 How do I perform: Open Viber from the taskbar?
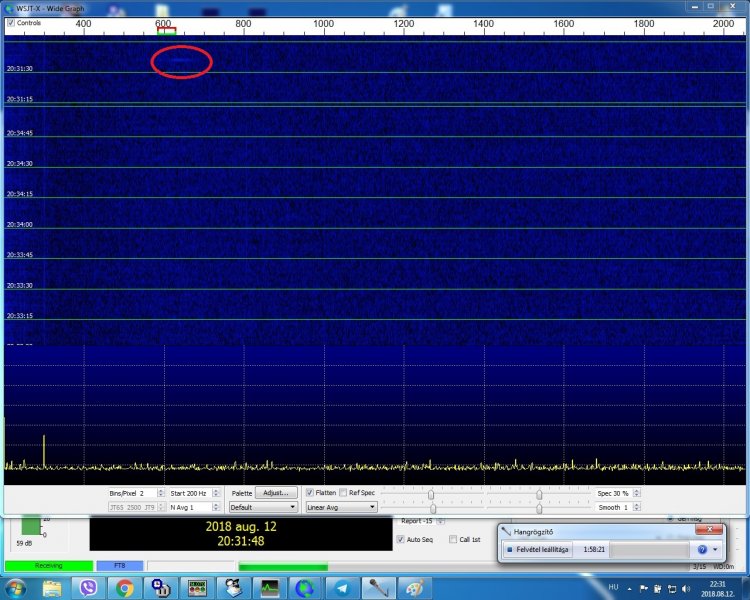tap(88, 588)
